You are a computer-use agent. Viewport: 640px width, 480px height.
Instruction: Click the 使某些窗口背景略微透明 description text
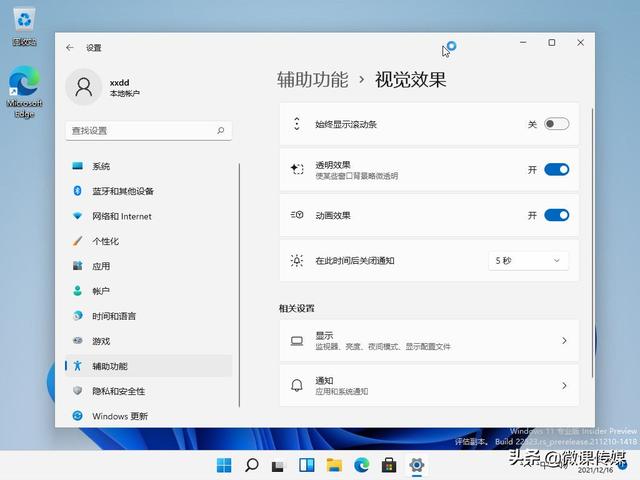coord(356,176)
